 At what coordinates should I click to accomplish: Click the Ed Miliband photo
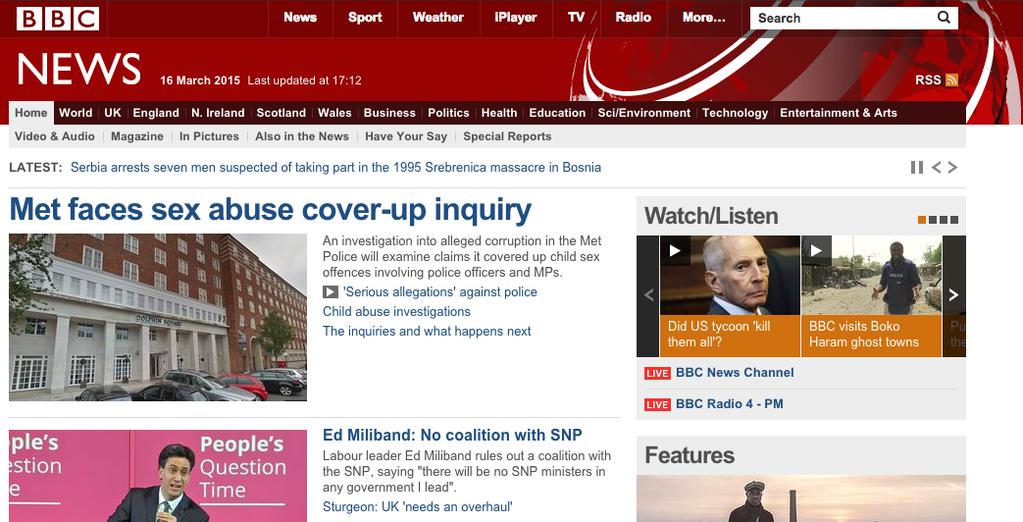click(158, 476)
